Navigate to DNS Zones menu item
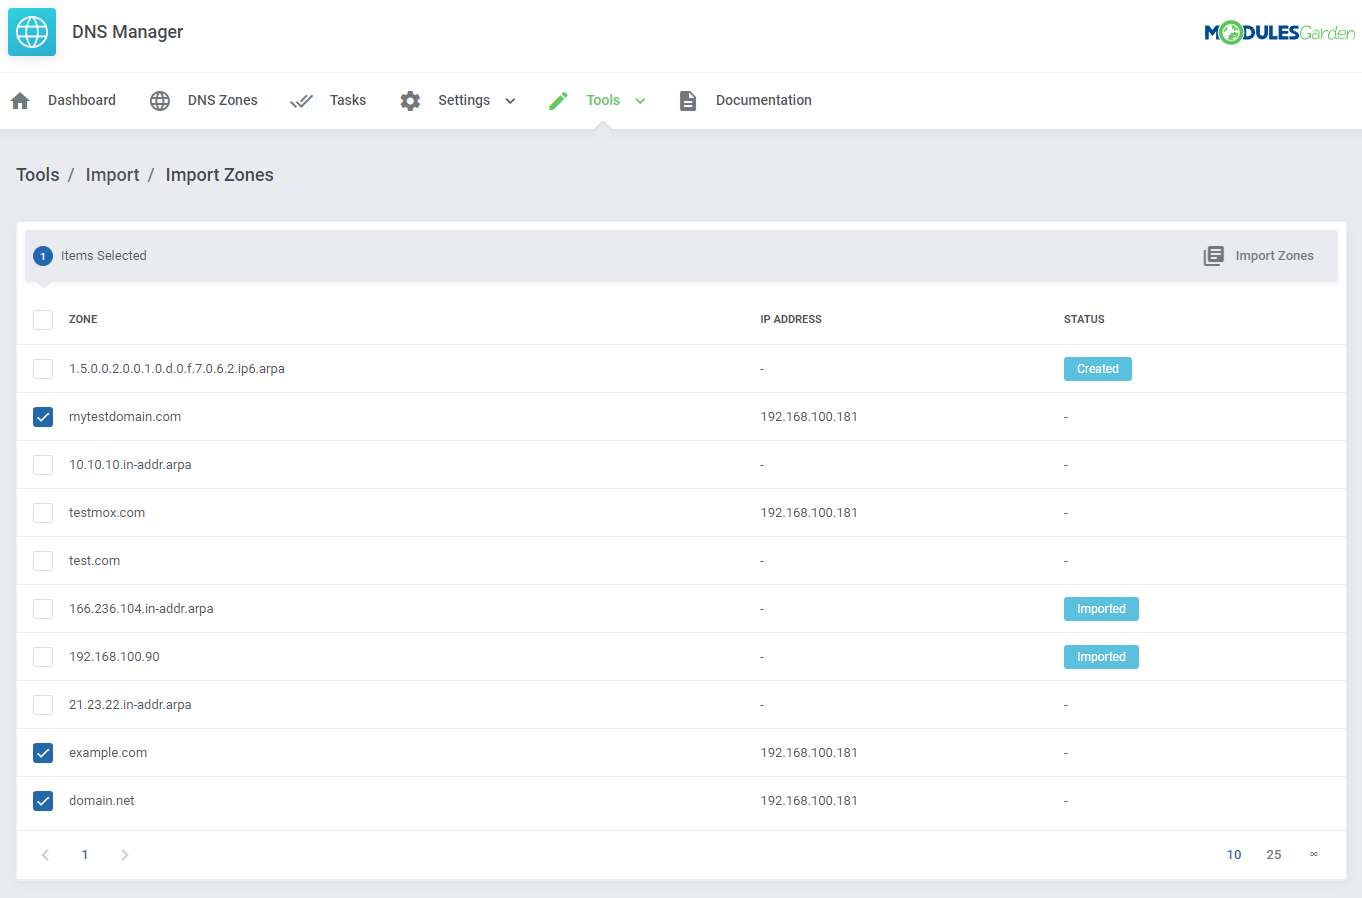The image size is (1362, 898). pos(222,100)
